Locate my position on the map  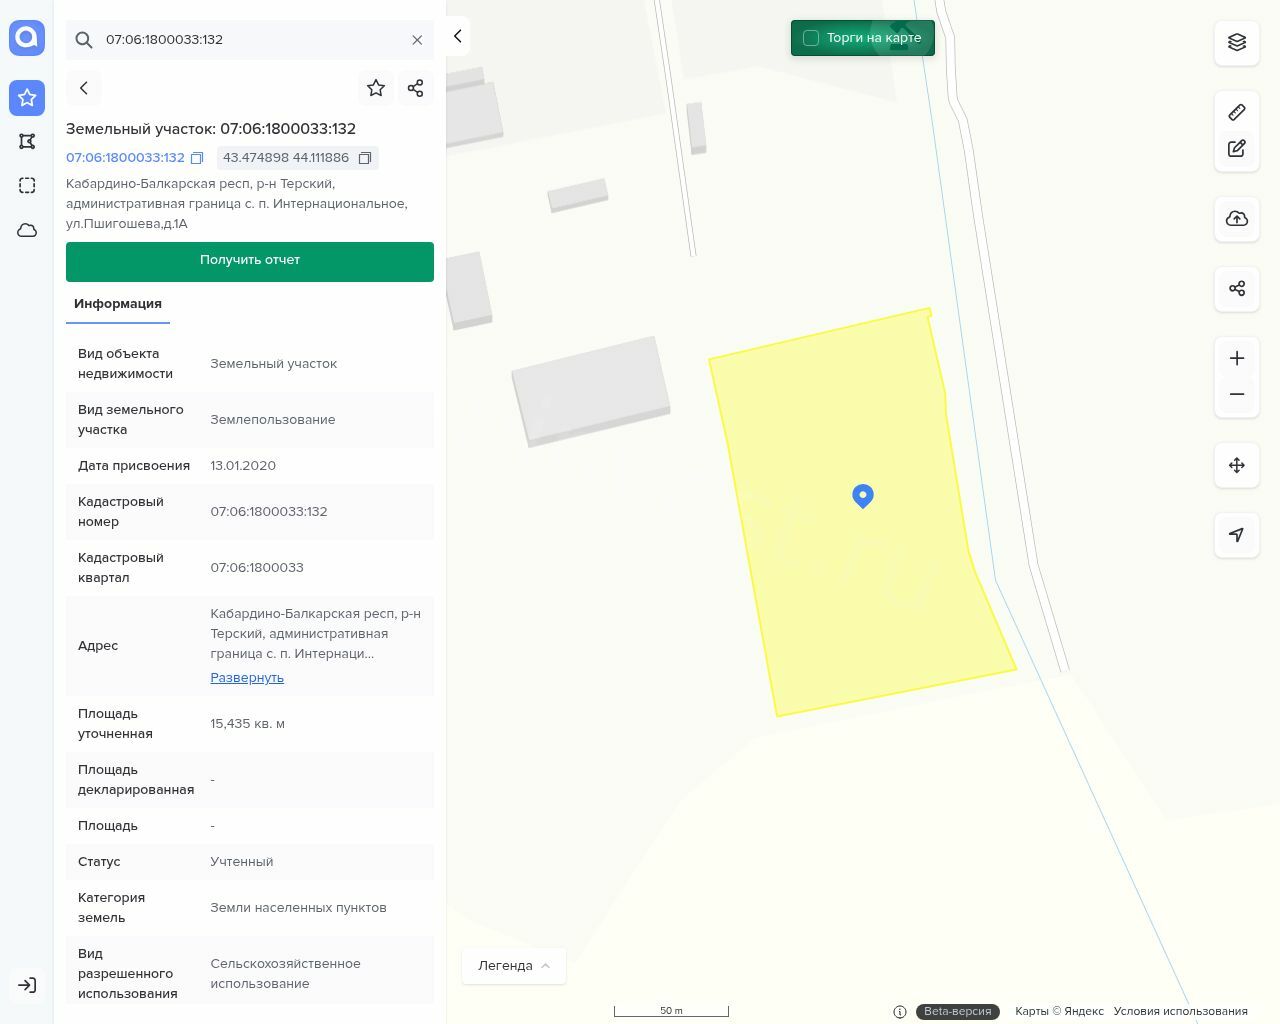pyautogui.click(x=1237, y=535)
